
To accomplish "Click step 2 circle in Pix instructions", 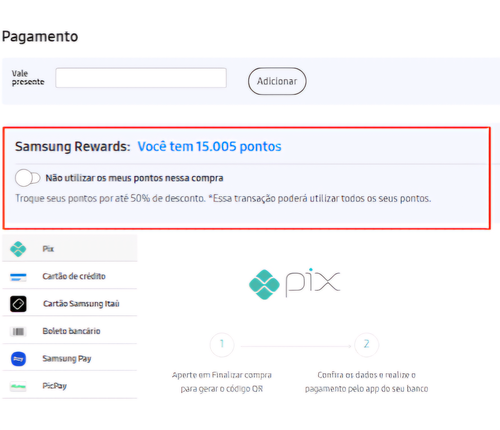I will coord(366,344).
